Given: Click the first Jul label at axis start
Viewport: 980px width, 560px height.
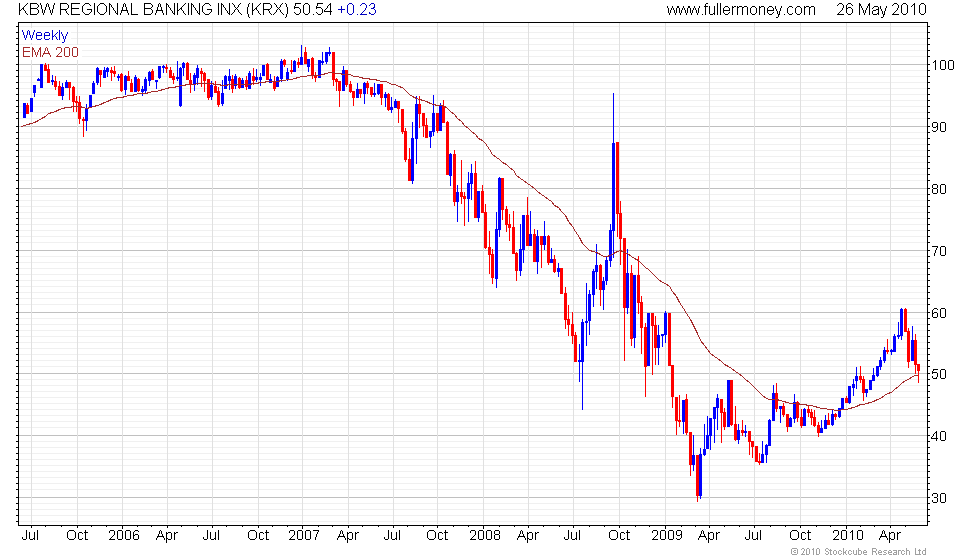Looking at the screenshot, I should pos(29,536).
